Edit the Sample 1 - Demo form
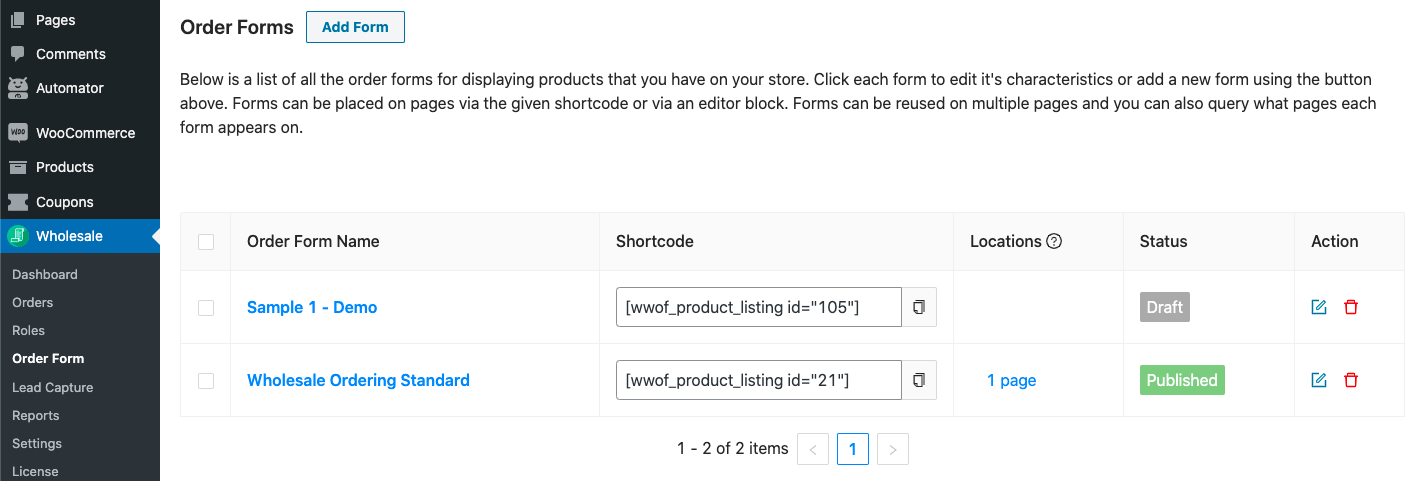The width and height of the screenshot is (1420, 481). (1319, 307)
